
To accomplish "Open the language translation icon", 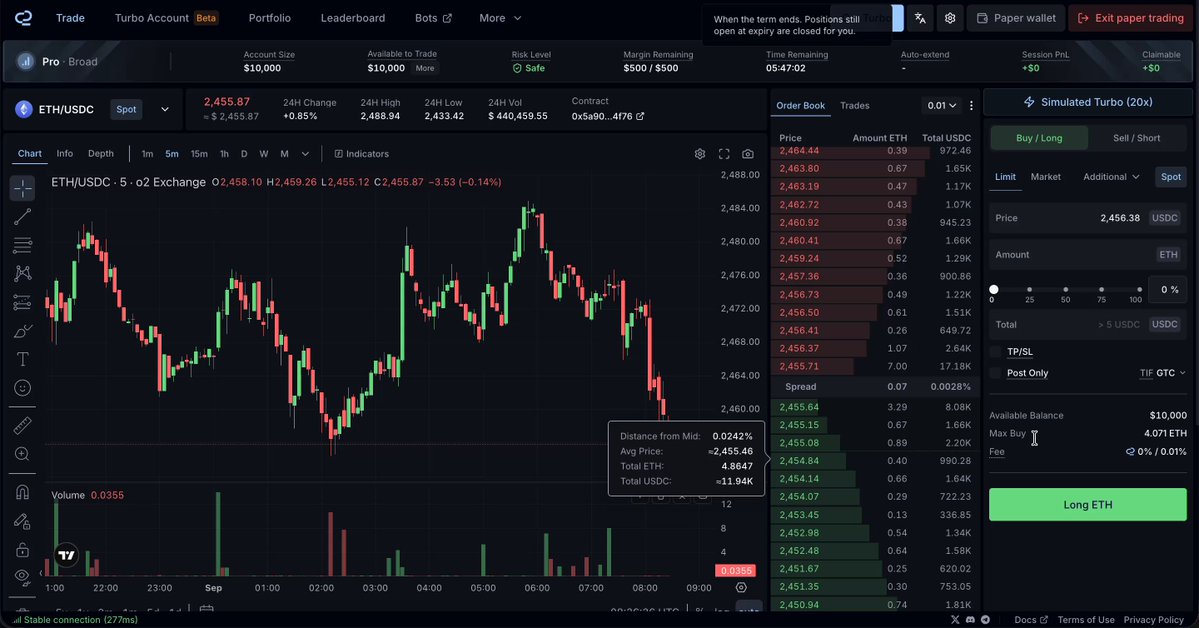I will (921, 18).
